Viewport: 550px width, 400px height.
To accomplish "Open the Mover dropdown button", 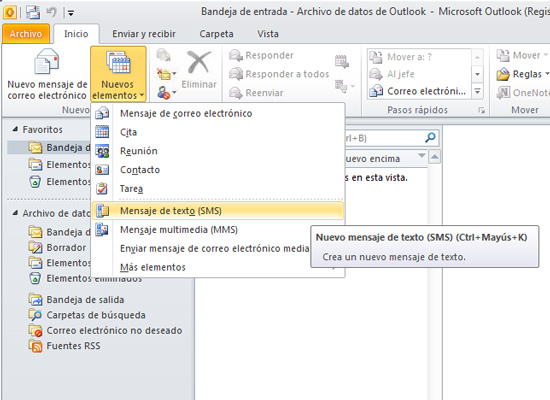I will [522, 55].
